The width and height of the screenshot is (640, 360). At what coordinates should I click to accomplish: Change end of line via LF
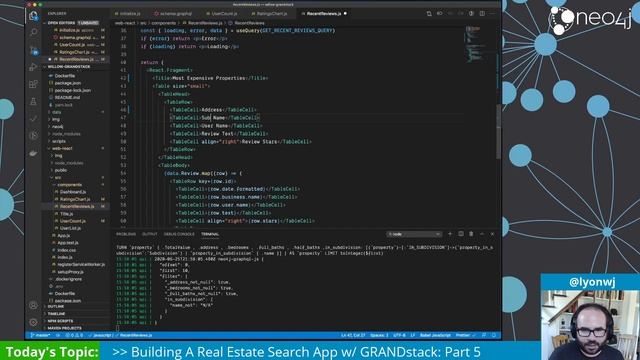412,335
